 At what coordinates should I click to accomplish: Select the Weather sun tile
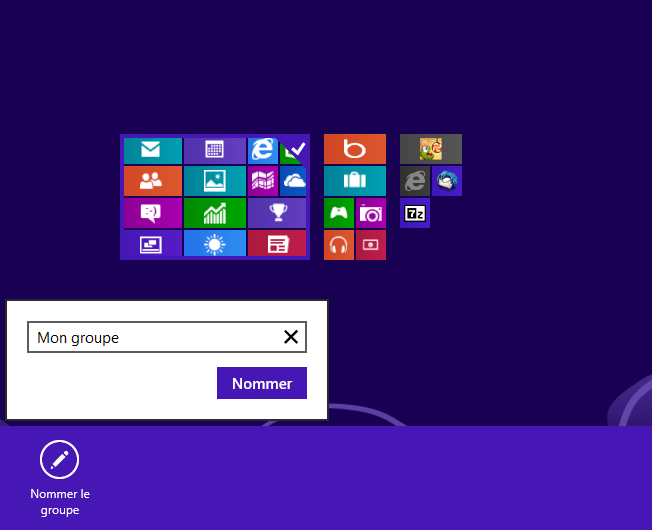(x=215, y=244)
